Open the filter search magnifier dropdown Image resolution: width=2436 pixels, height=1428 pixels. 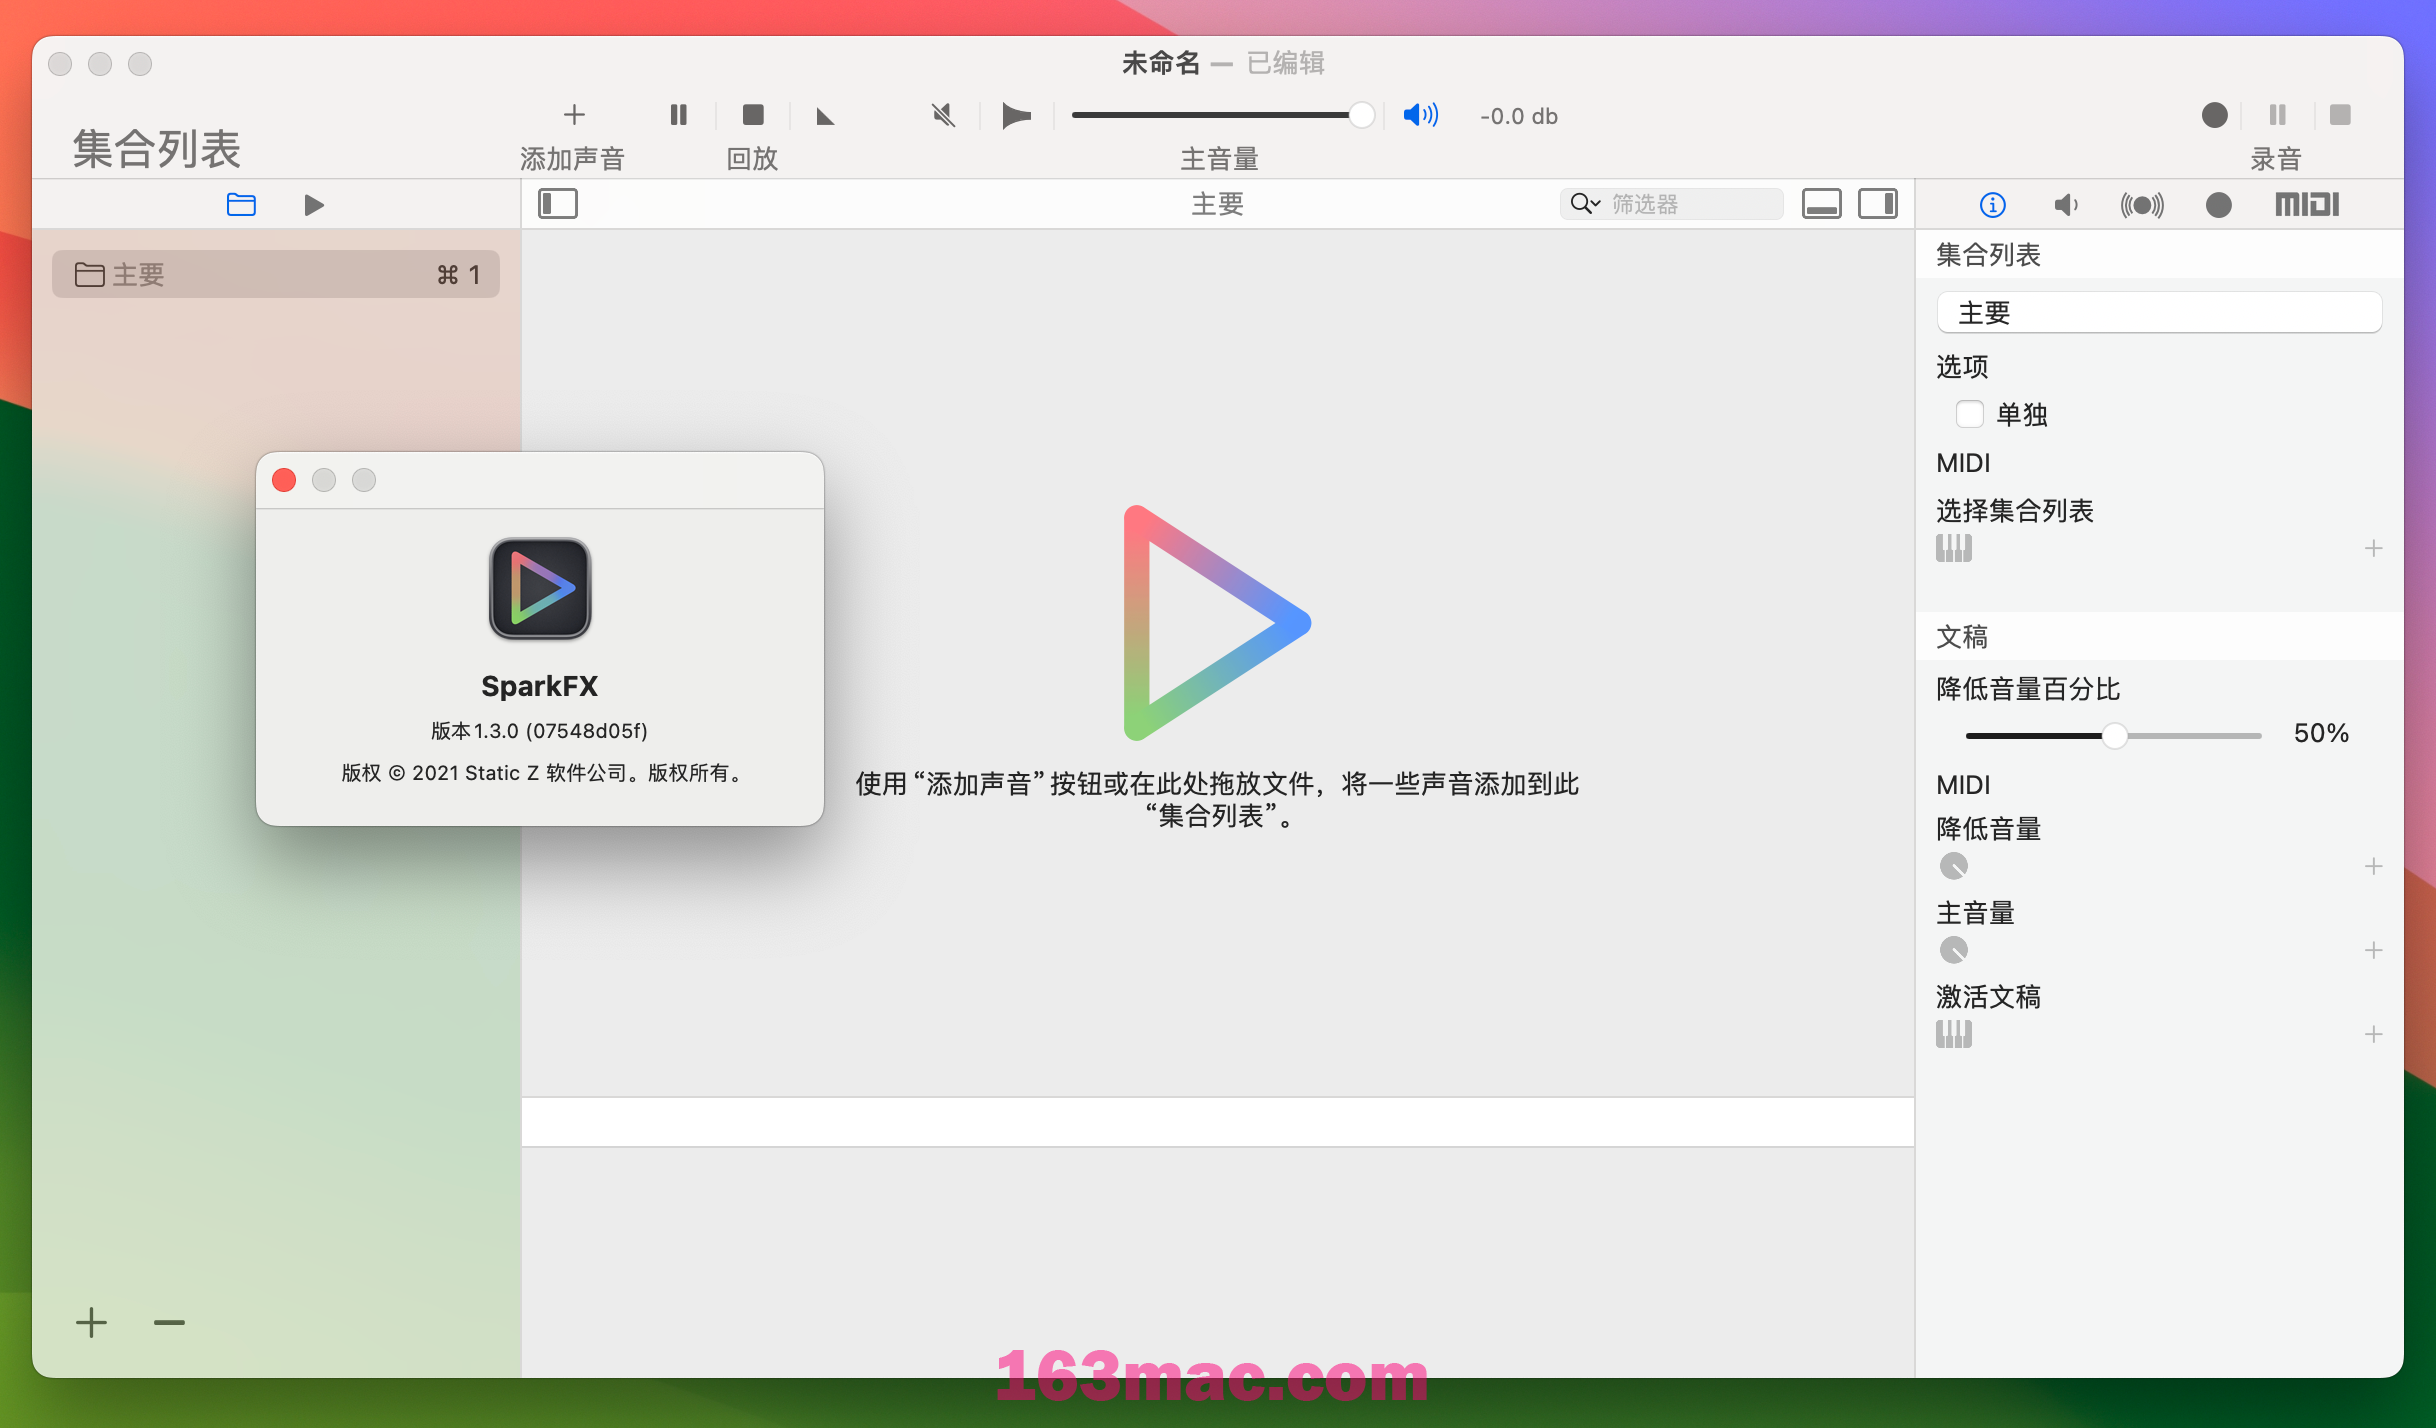tap(1585, 204)
